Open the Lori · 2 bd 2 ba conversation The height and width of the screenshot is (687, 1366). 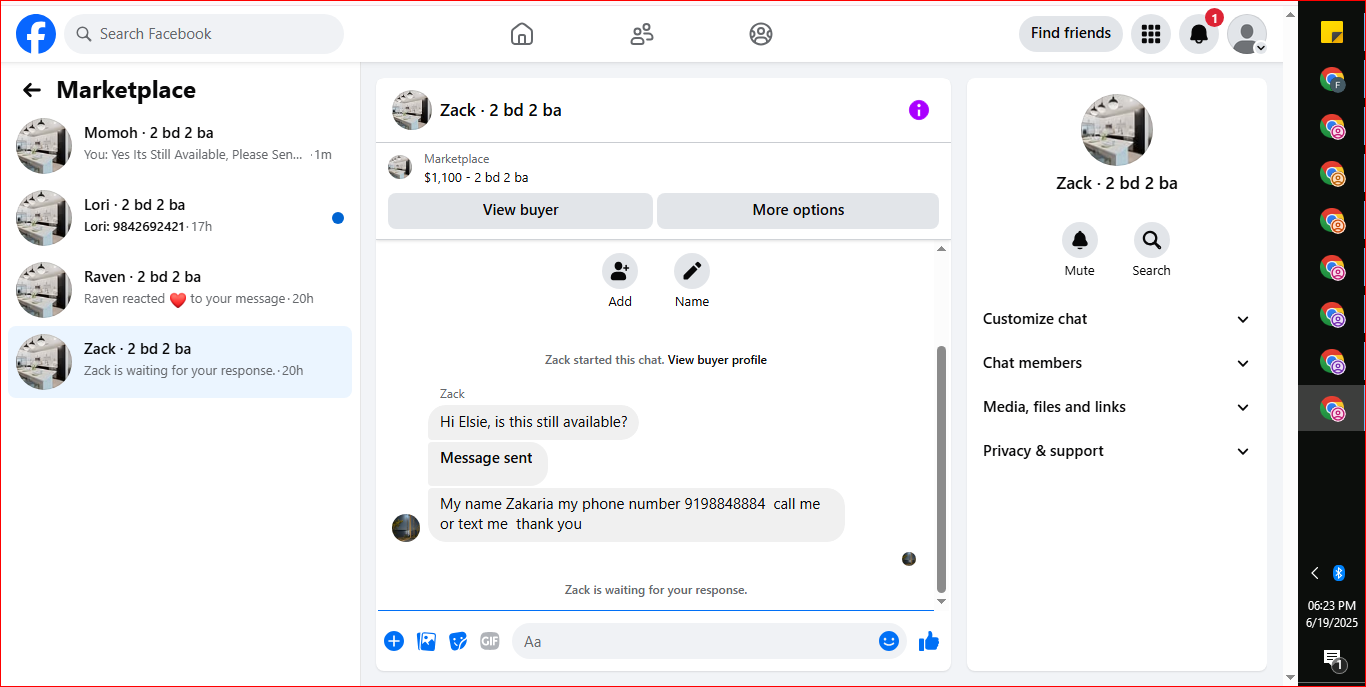tap(180, 218)
